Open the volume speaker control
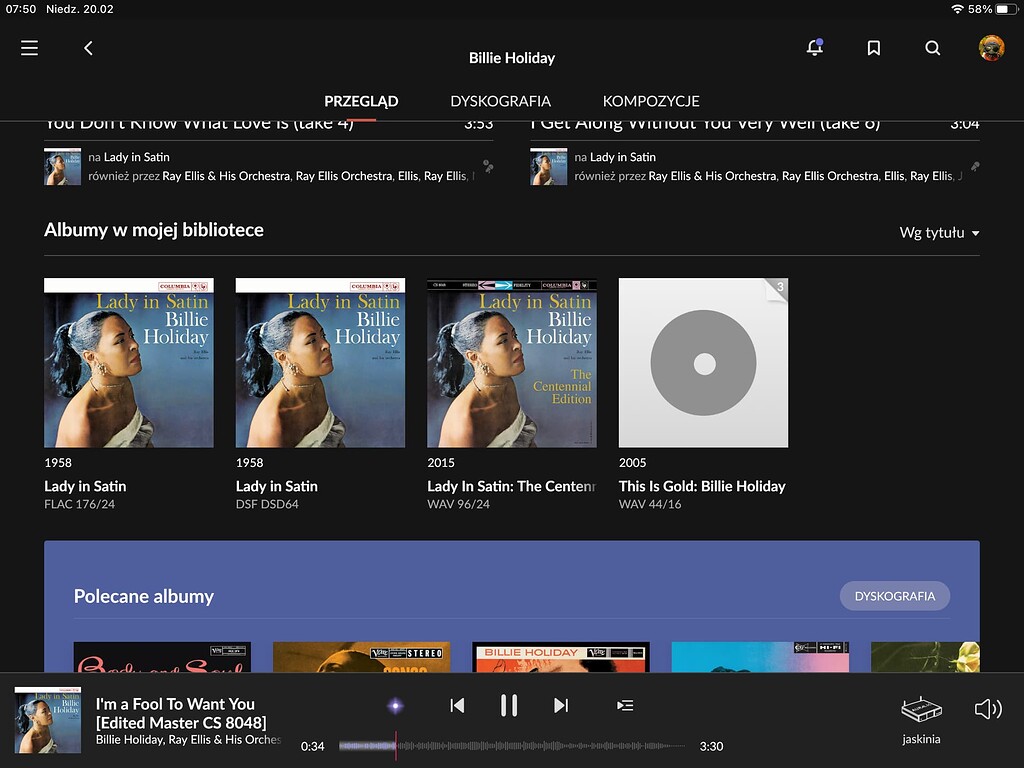The image size is (1024, 768). pyautogui.click(x=987, y=709)
